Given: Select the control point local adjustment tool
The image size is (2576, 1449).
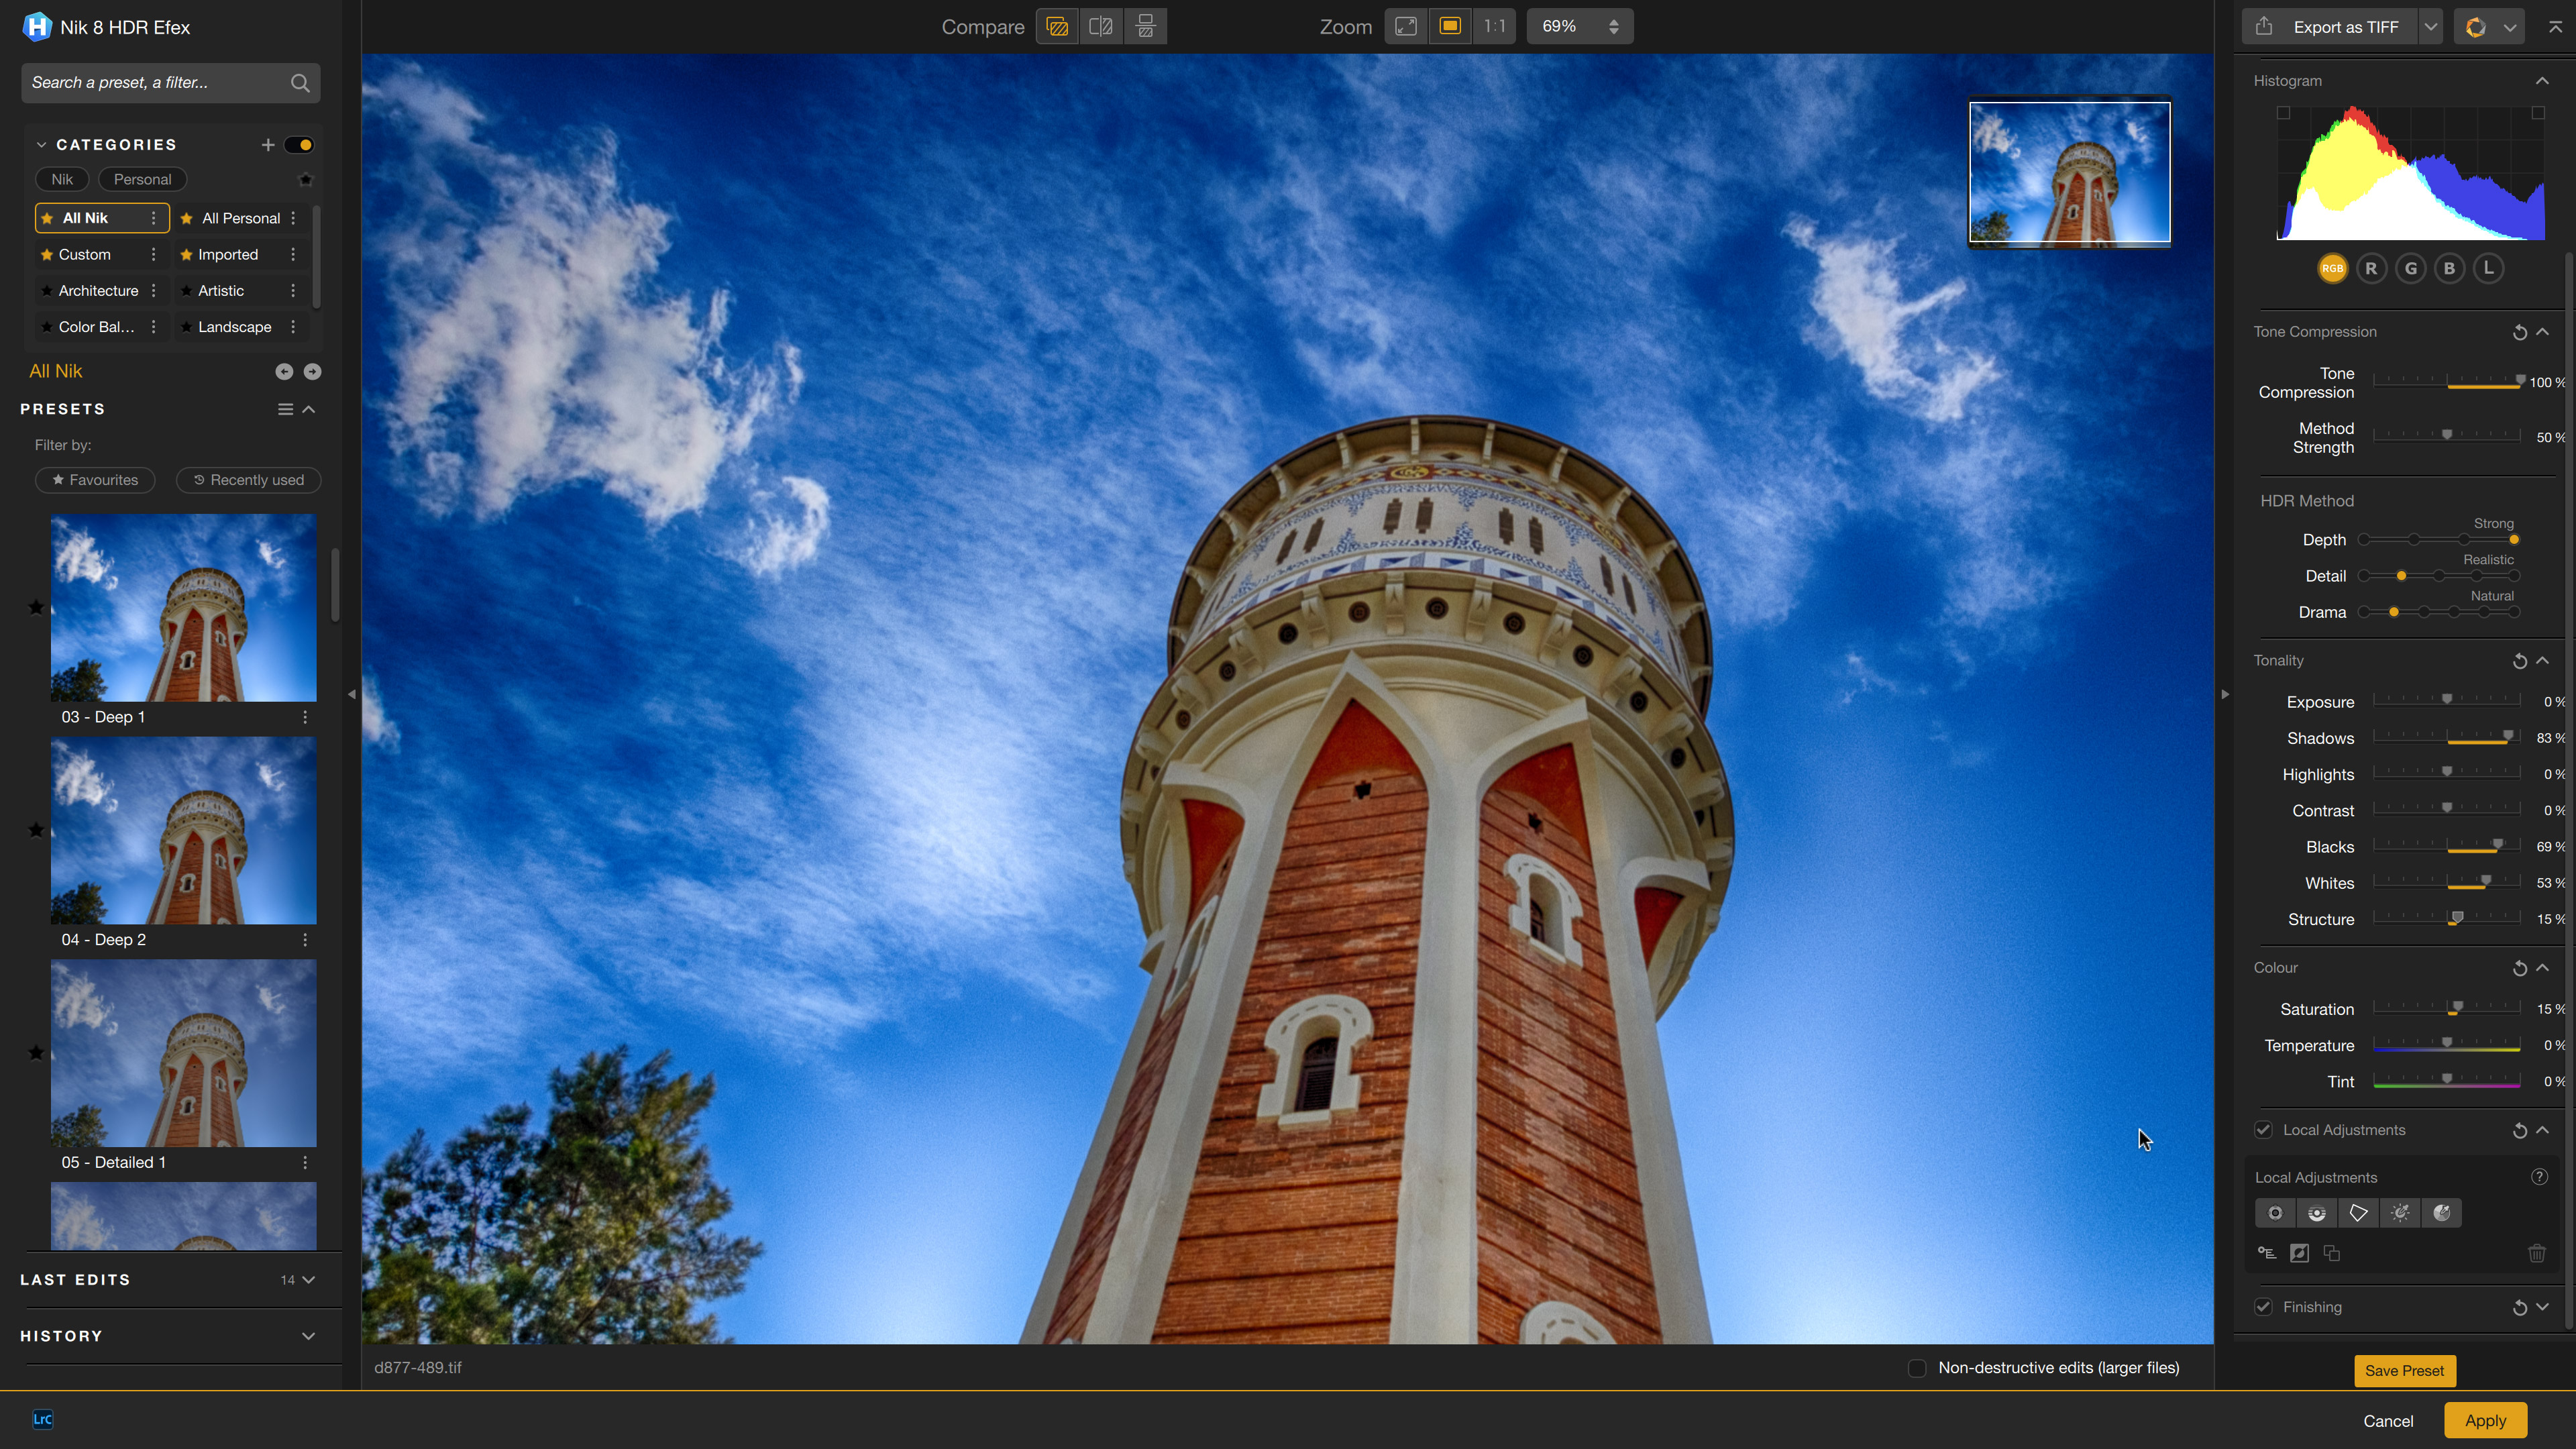Looking at the screenshot, I should [2275, 1213].
